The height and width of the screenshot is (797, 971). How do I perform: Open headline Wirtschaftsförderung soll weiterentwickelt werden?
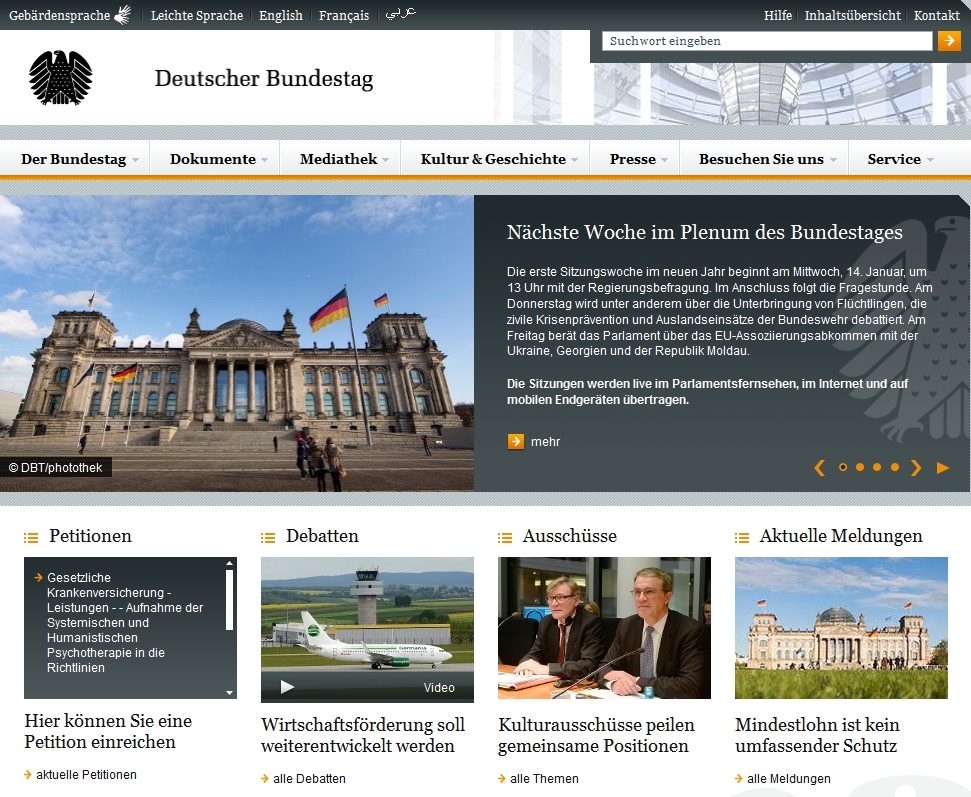coord(363,735)
